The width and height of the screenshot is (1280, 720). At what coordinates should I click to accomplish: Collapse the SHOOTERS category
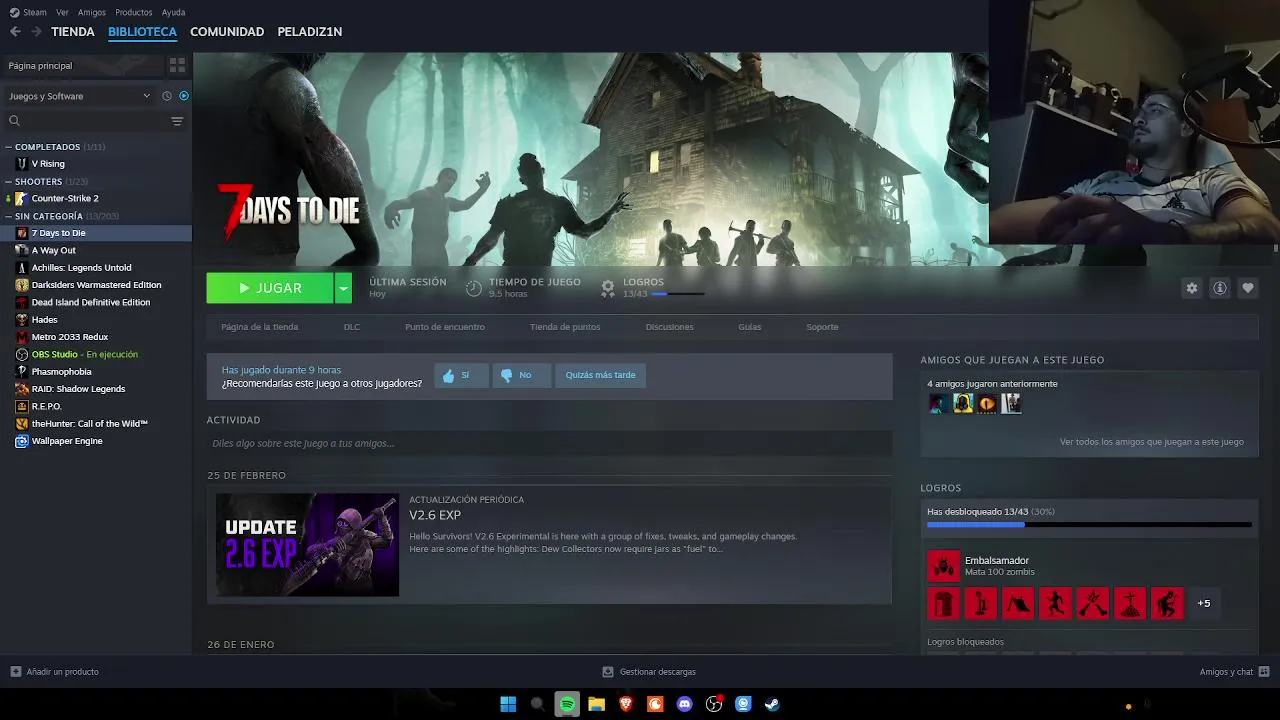[x=8, y=182]
